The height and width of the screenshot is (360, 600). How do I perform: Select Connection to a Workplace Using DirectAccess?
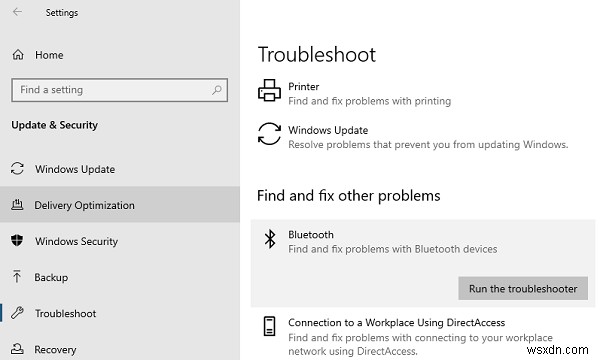pyautogui.click(x=396, y=323)
